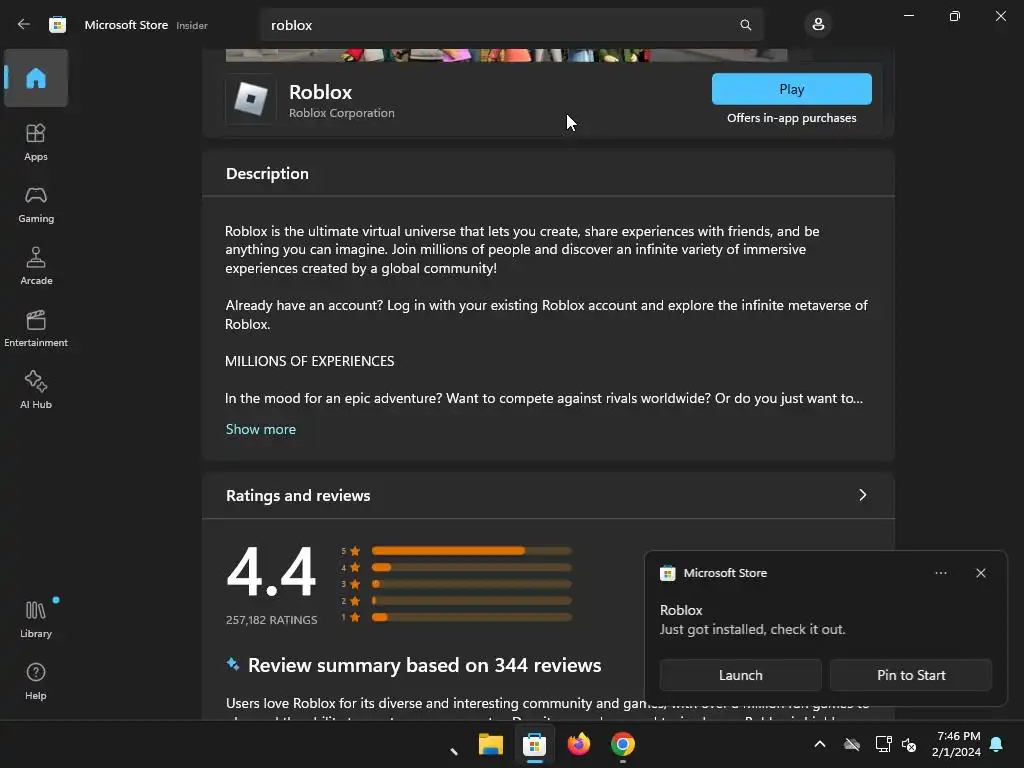Open the Apps section in sidebar
This screenshot has width=1024, height=768.
pos(36,142)
